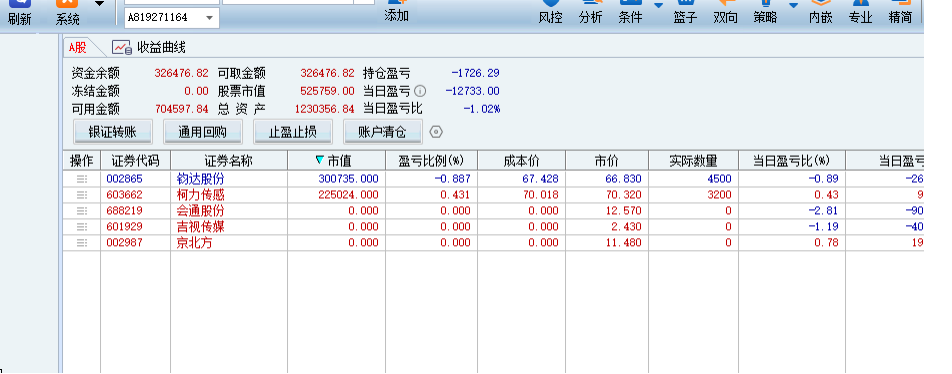Select the A股 tab
952x374 pixels.
[78, 47]
